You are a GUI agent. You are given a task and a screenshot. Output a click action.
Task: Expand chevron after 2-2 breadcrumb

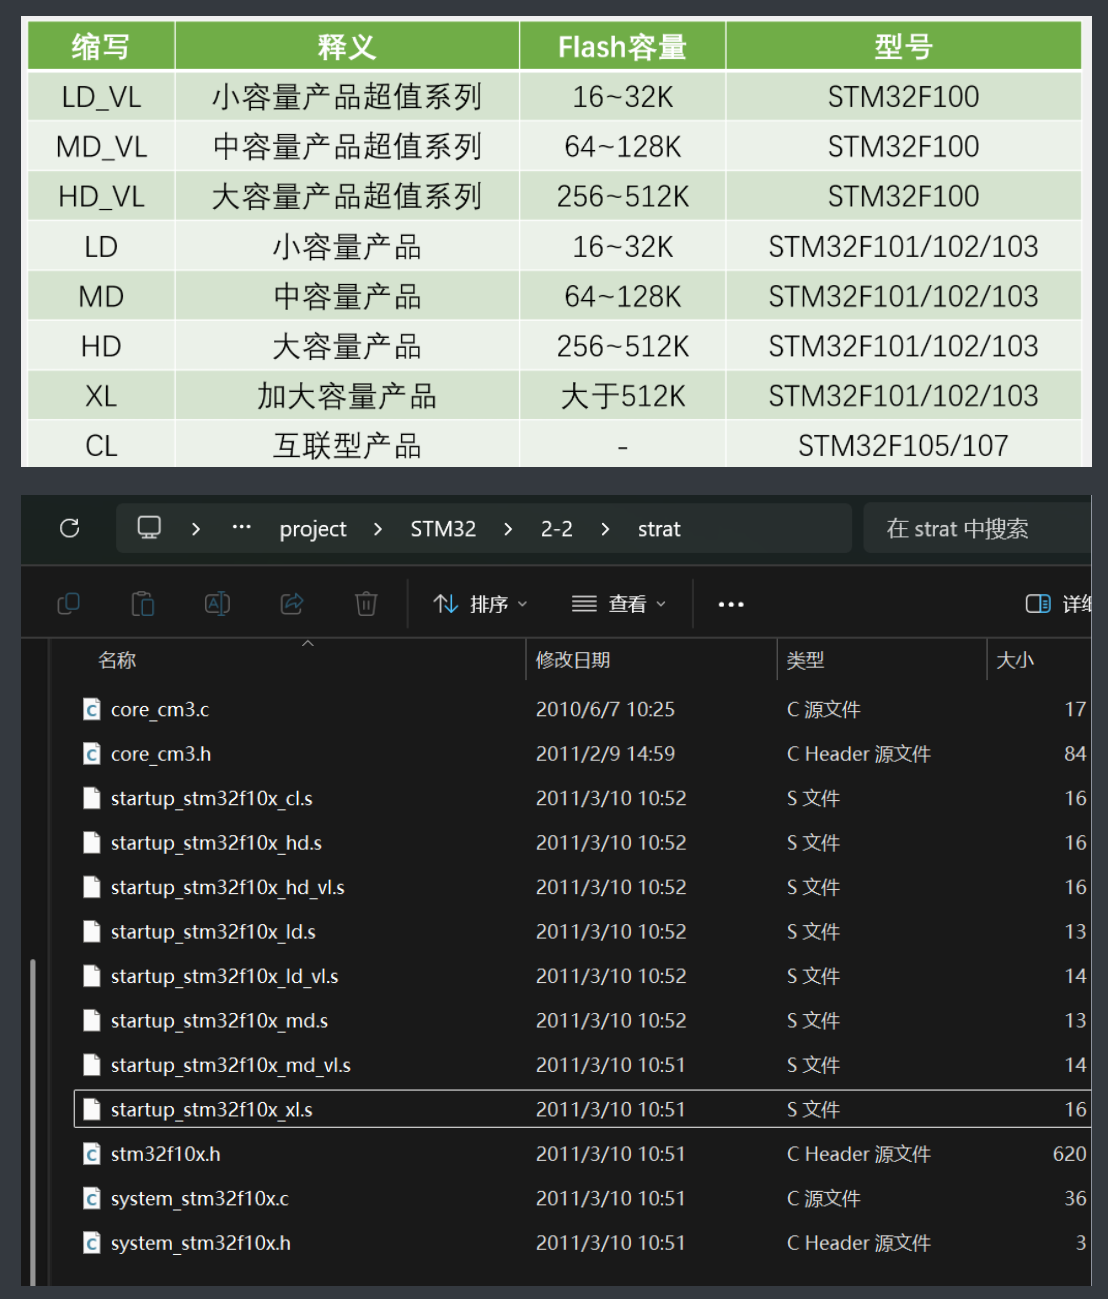pos(605,528)
